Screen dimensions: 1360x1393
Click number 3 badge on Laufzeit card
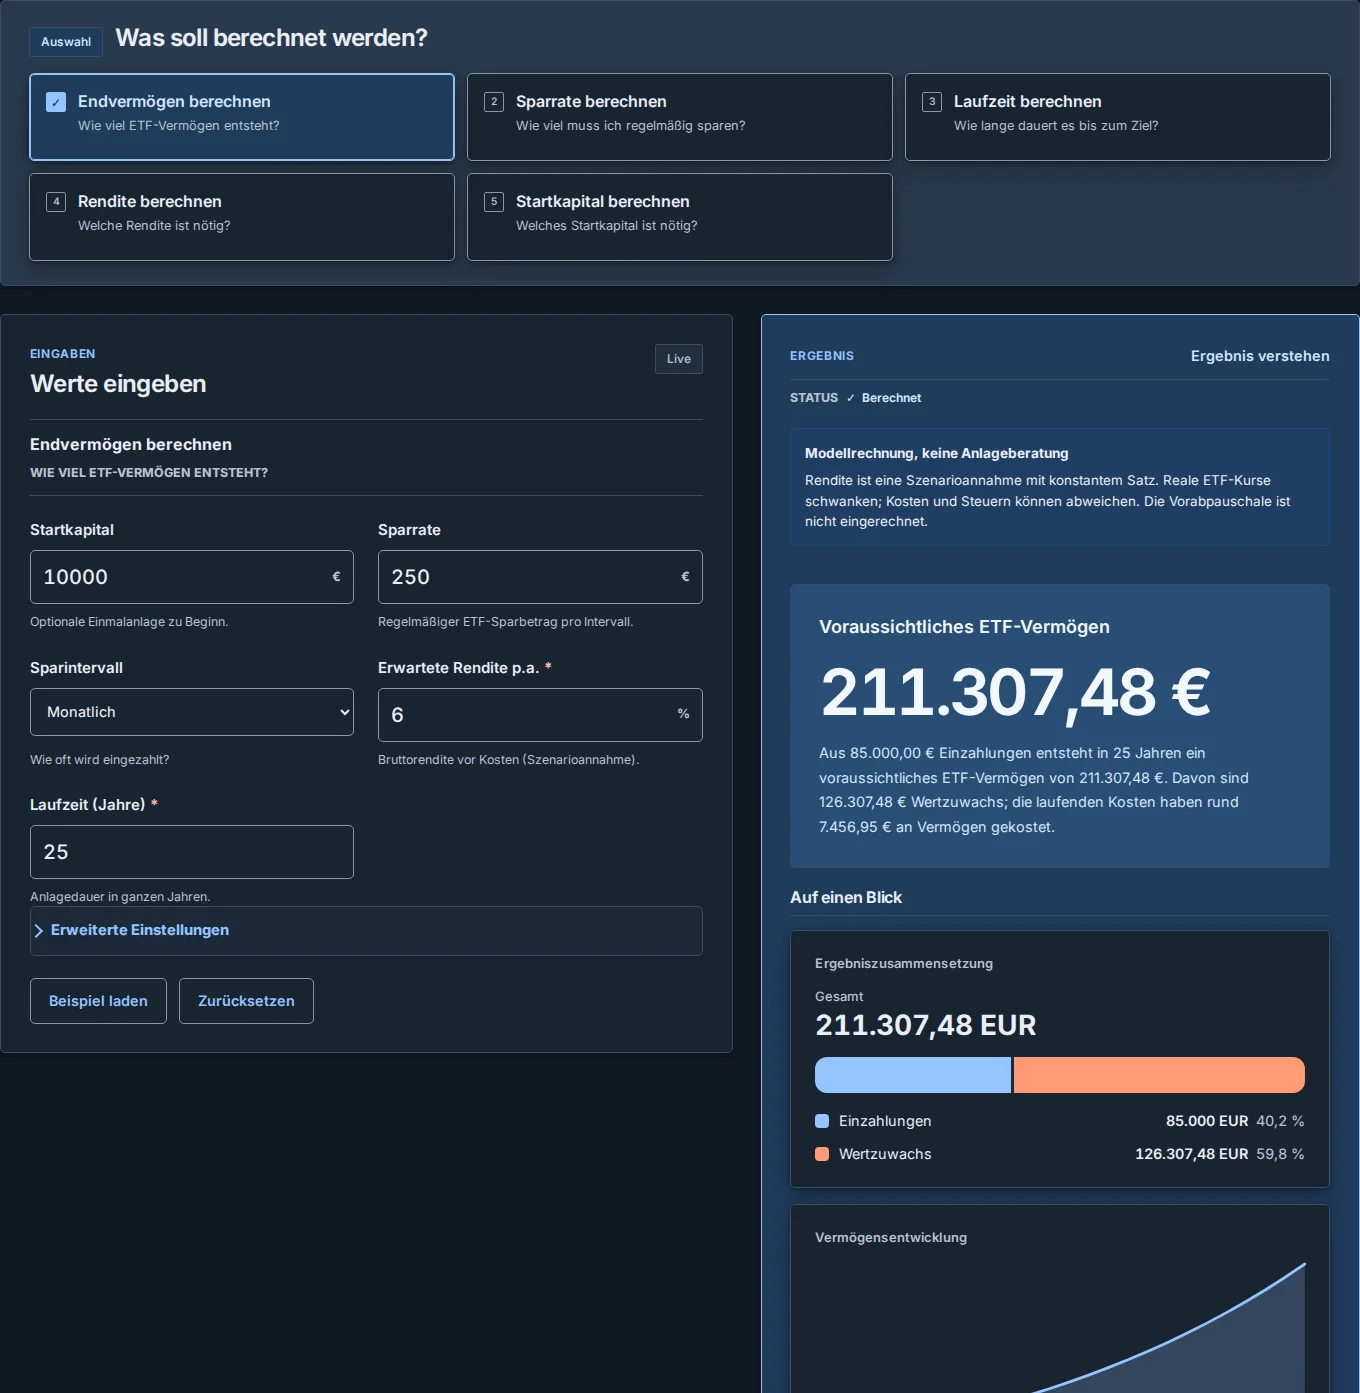pyautogui.click(x=932, y=102)
